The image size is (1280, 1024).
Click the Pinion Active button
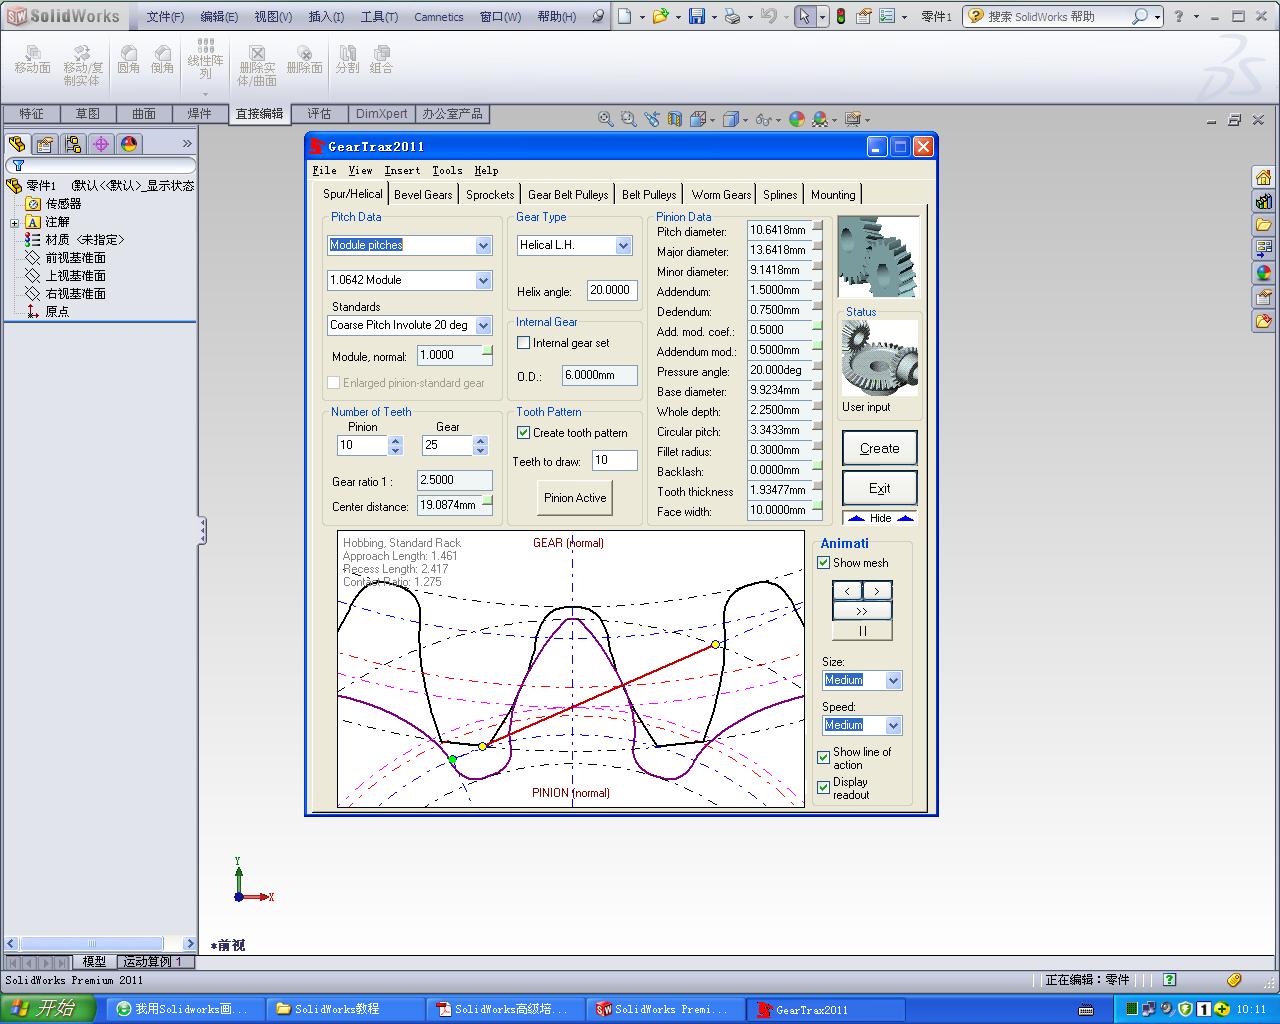575,498
